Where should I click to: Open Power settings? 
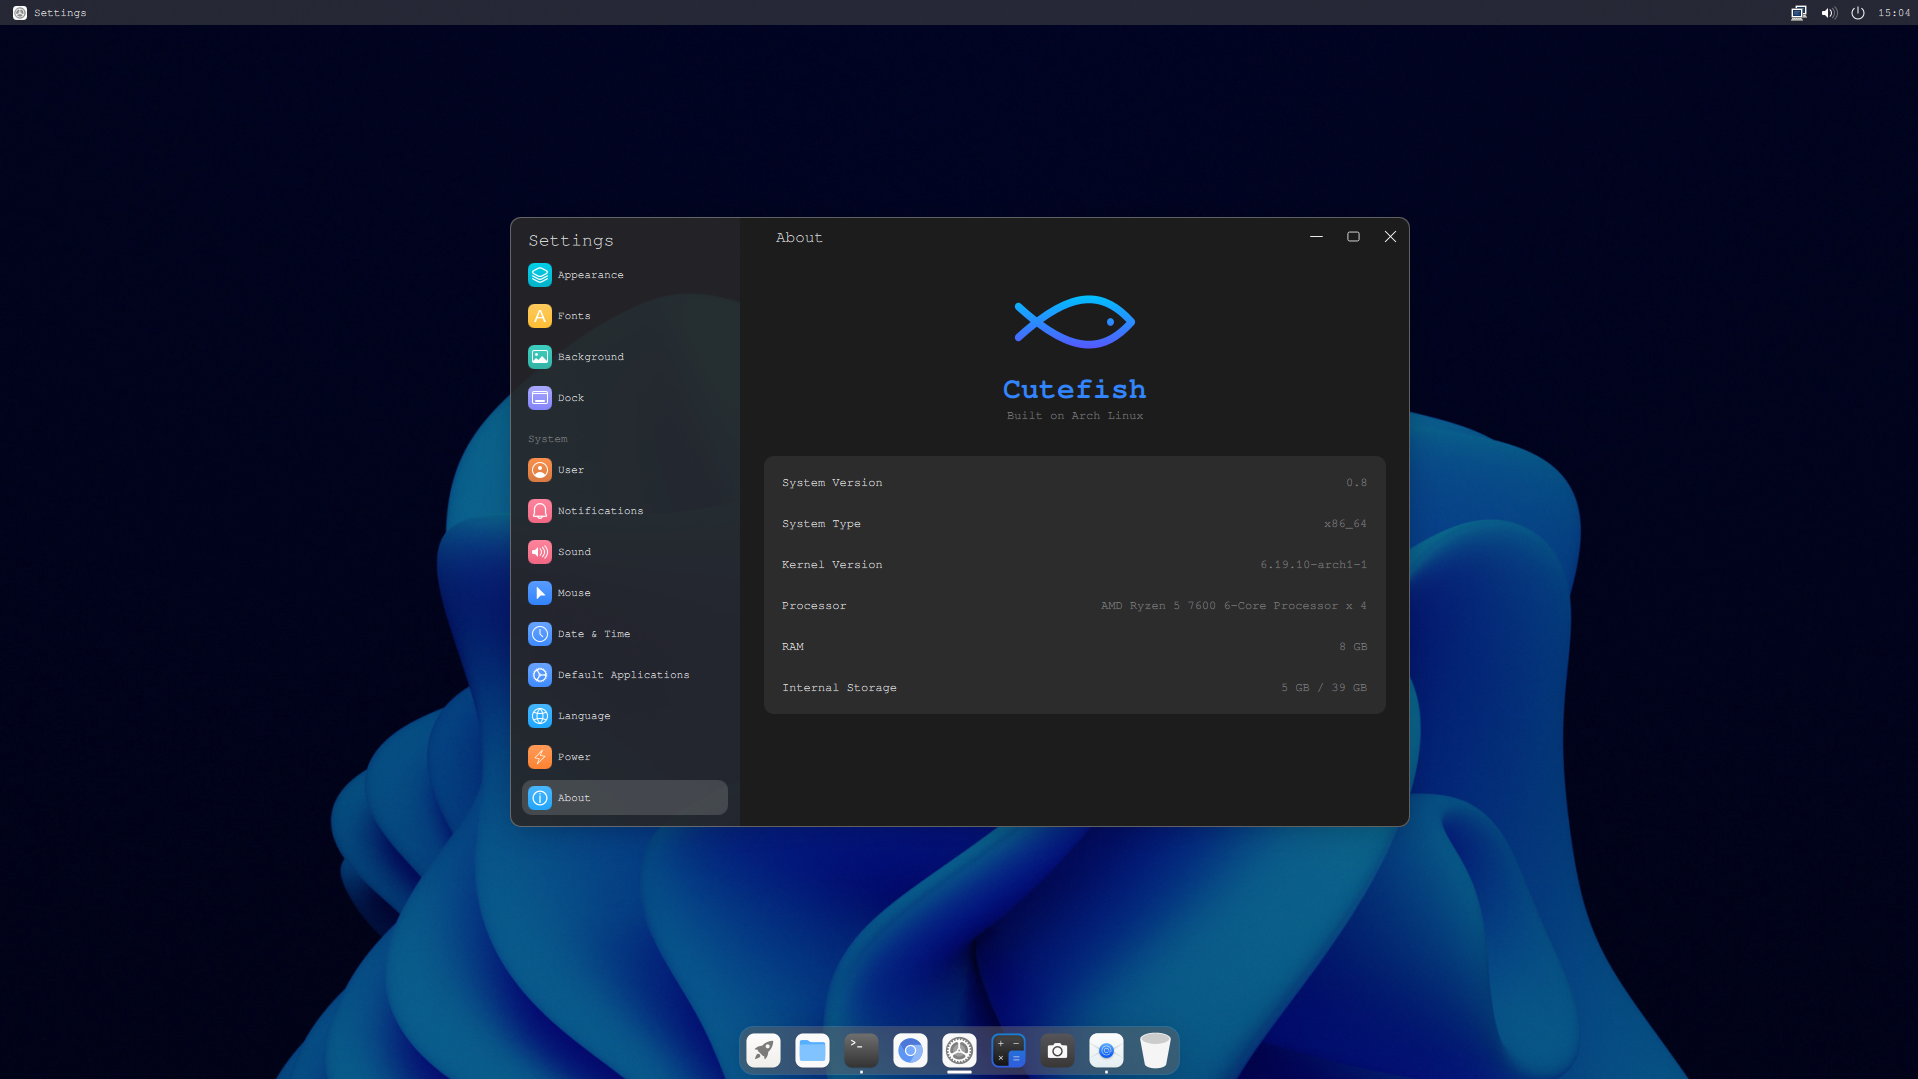[x=573, y=756]
